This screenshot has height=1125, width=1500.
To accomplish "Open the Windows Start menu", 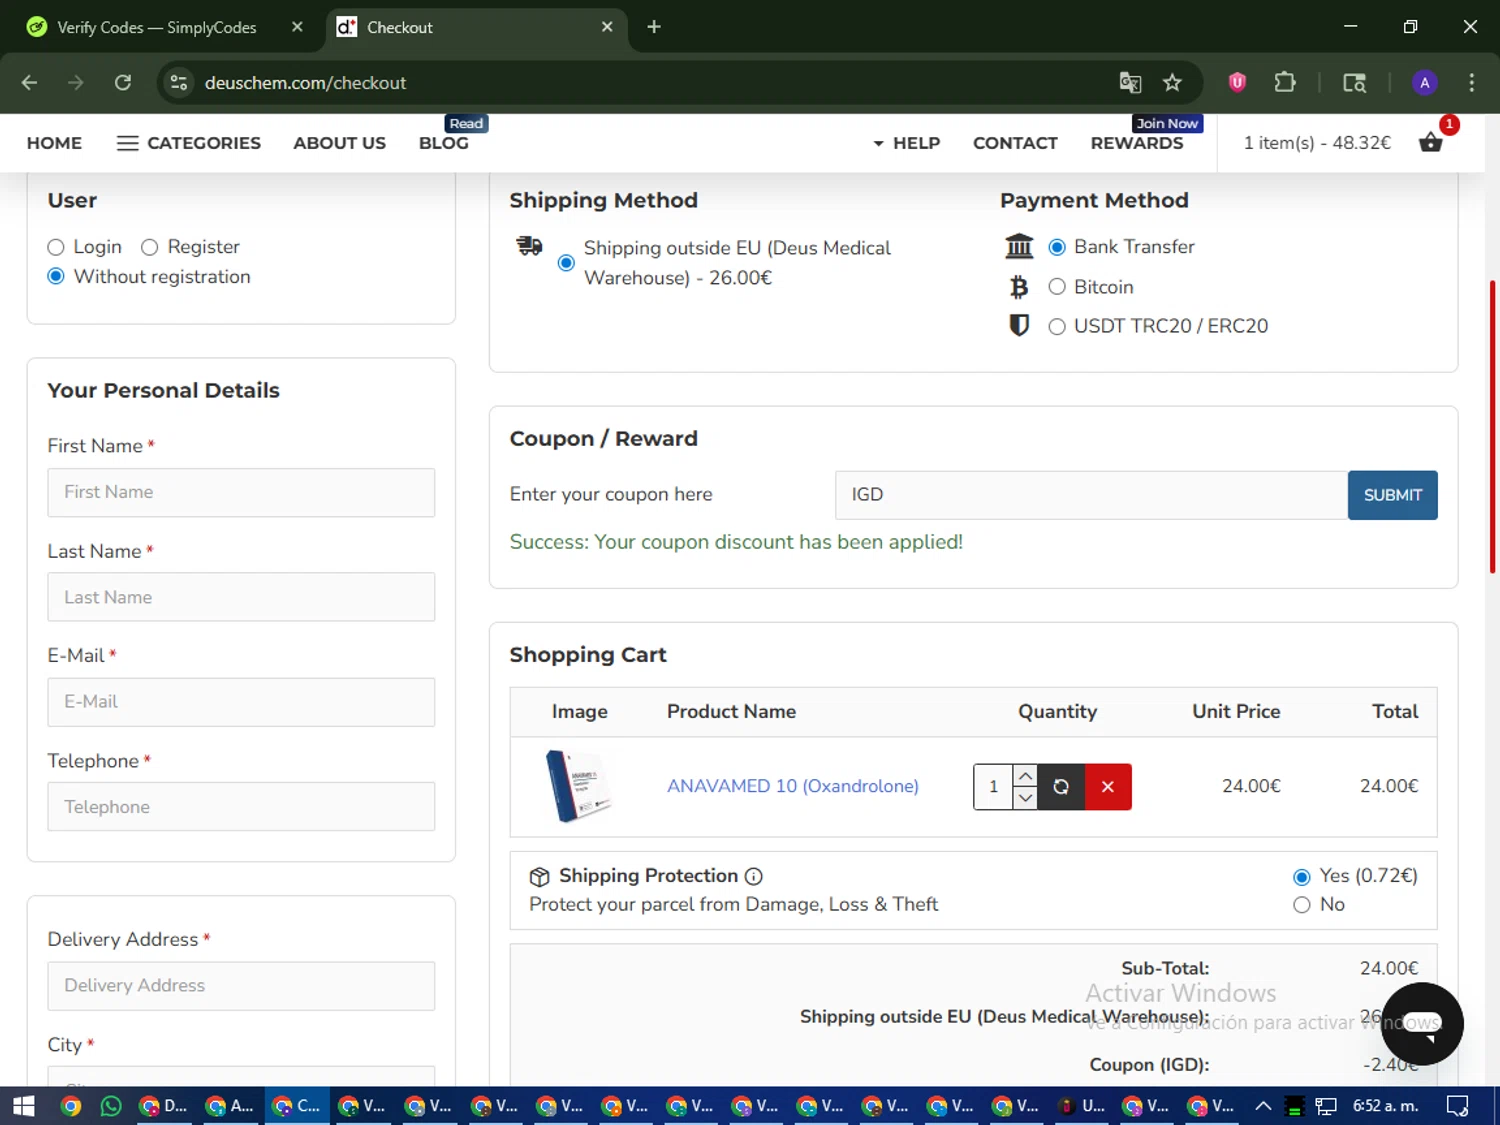I will coord(23,1106).
